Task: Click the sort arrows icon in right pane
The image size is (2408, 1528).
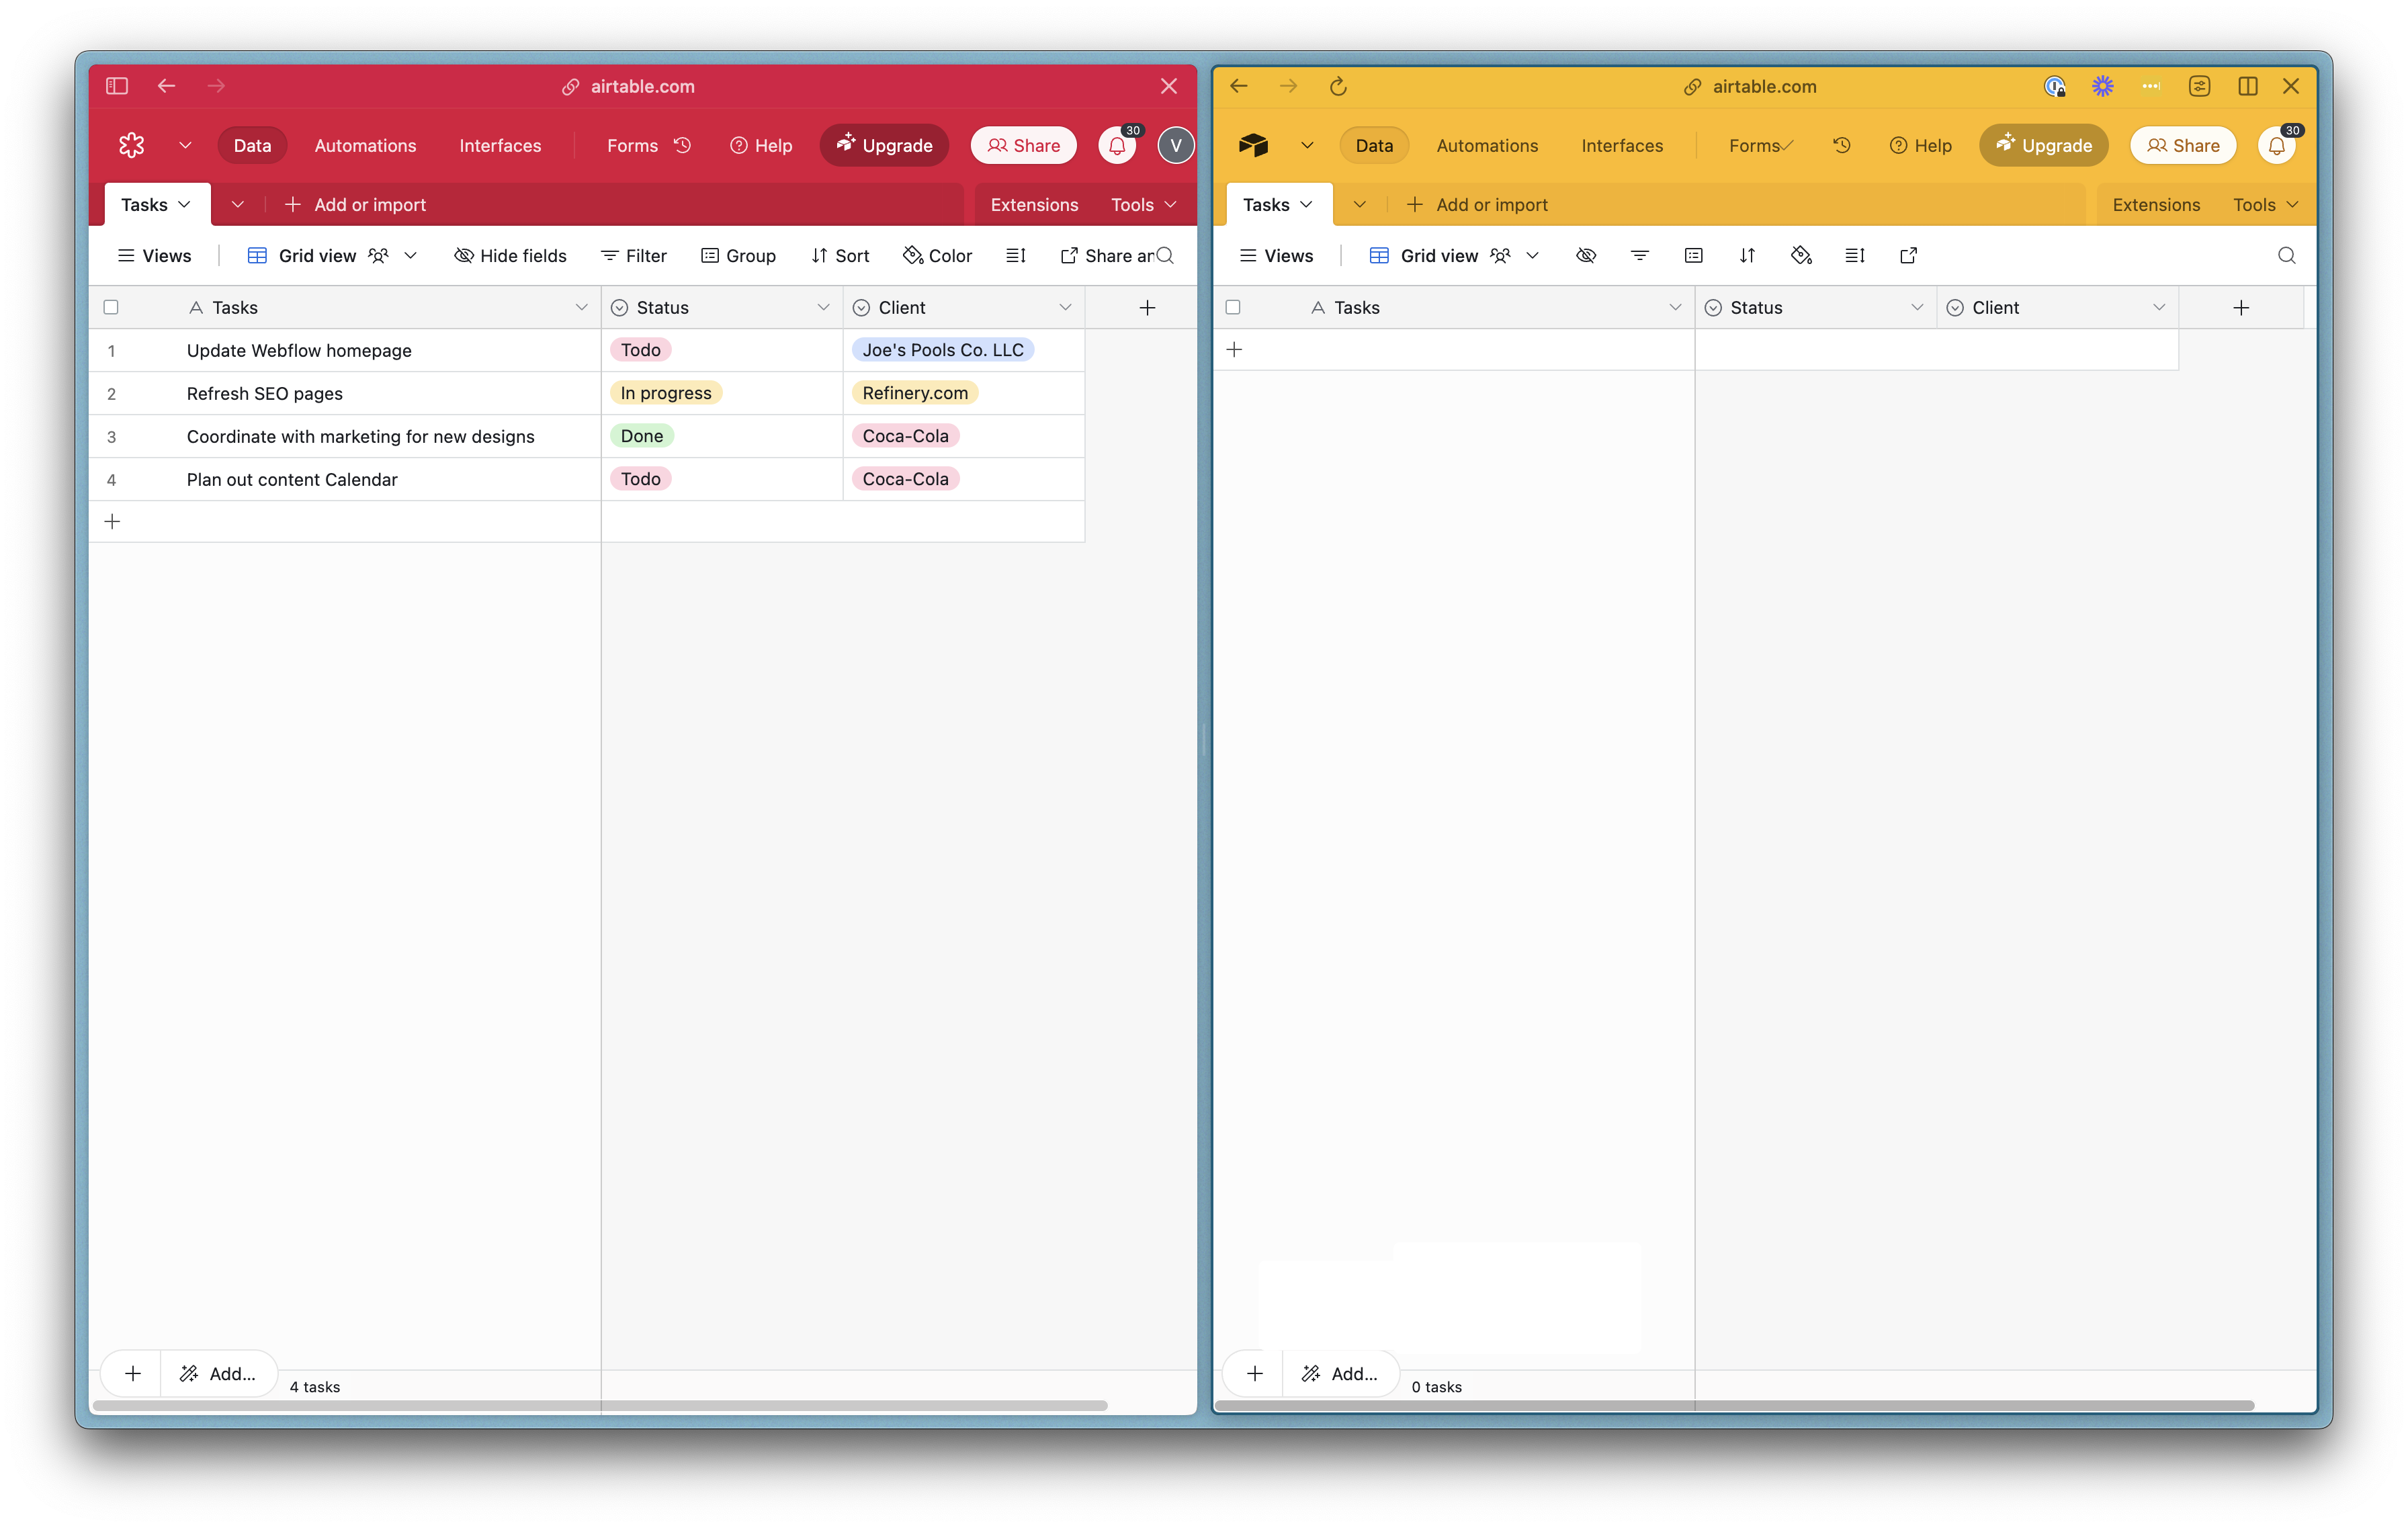Action: point(1747,256)
